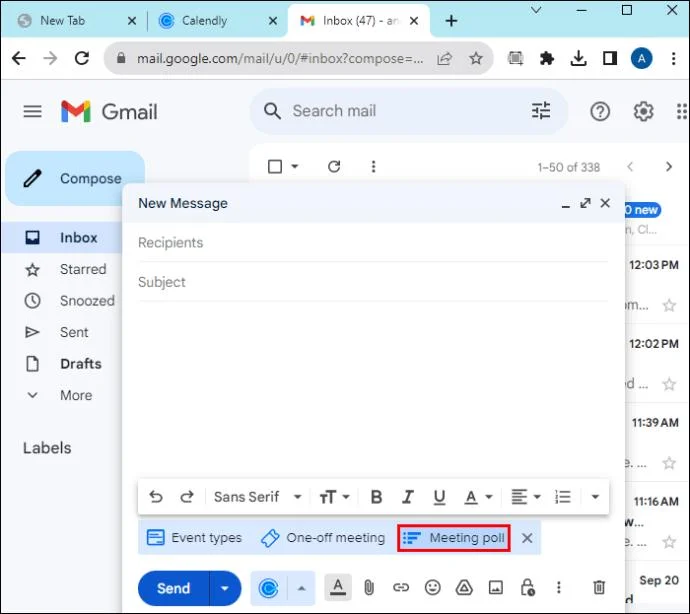Viewport: 690px width, 614px height.
Task: Open select messages dropdown arrow
Action: pos(295,166)
